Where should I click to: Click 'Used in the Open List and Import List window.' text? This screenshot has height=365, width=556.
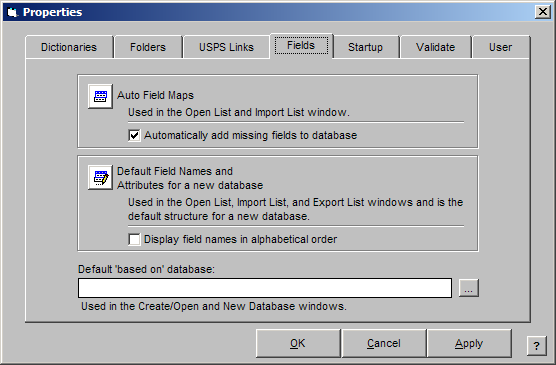(239, 112)
